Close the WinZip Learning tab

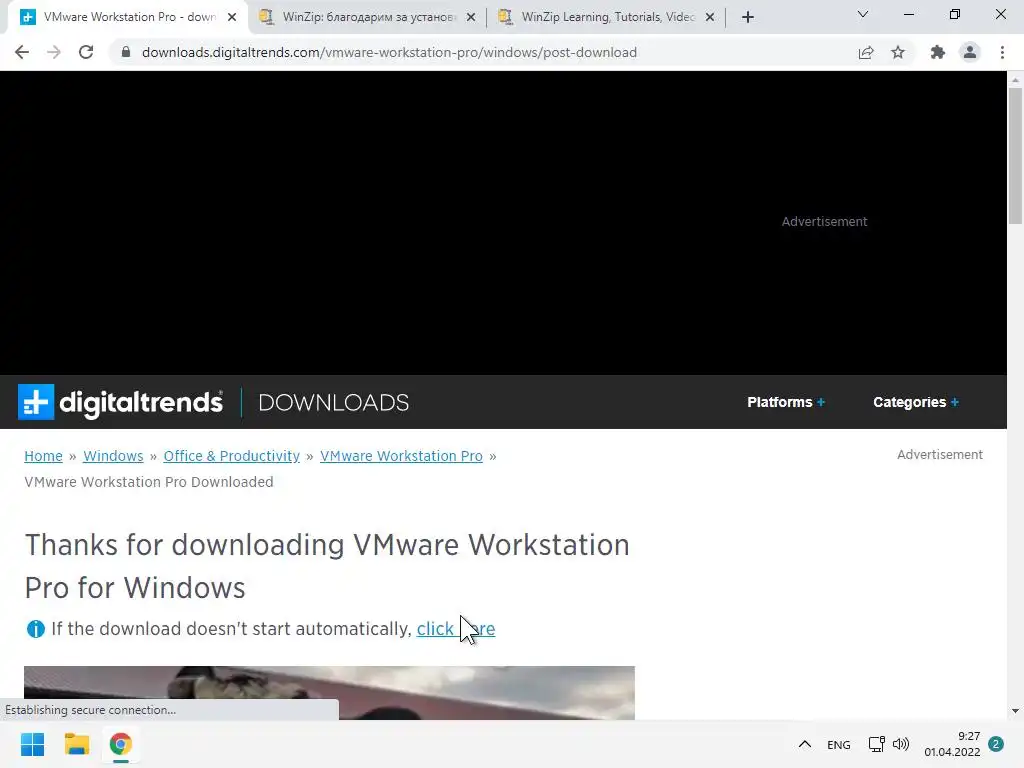[710, 17]
